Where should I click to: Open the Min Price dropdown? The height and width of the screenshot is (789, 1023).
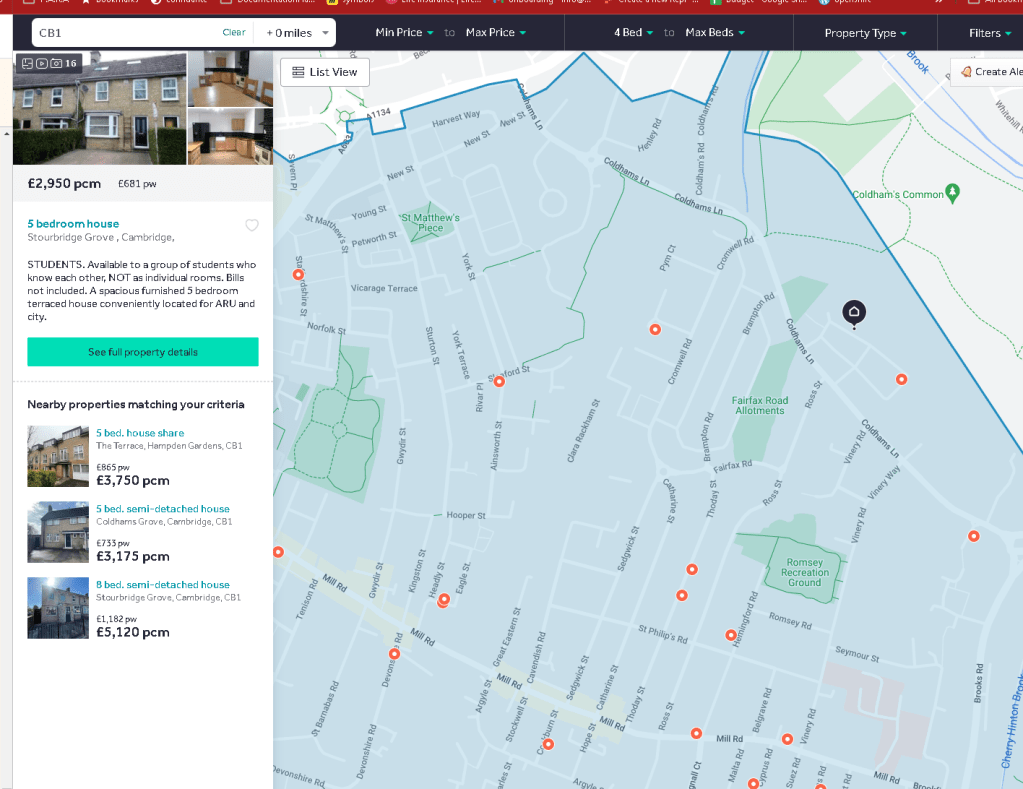coord(405,33)
